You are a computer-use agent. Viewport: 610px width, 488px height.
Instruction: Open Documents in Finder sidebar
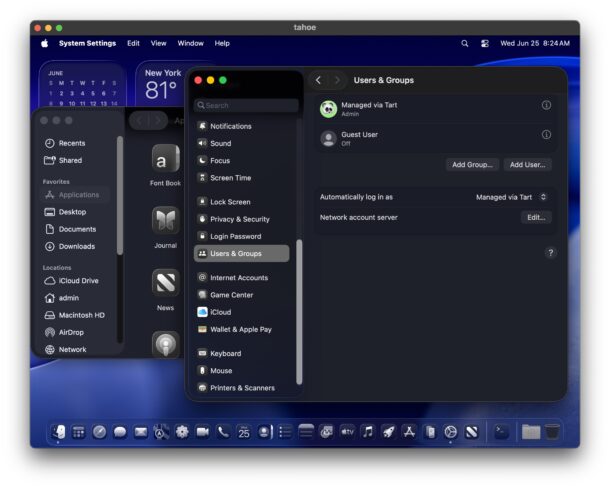tap(75, 229)
